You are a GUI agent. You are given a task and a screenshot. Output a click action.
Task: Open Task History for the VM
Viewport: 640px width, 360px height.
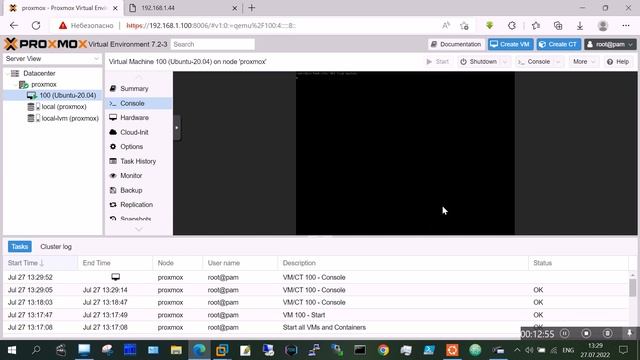138,161
